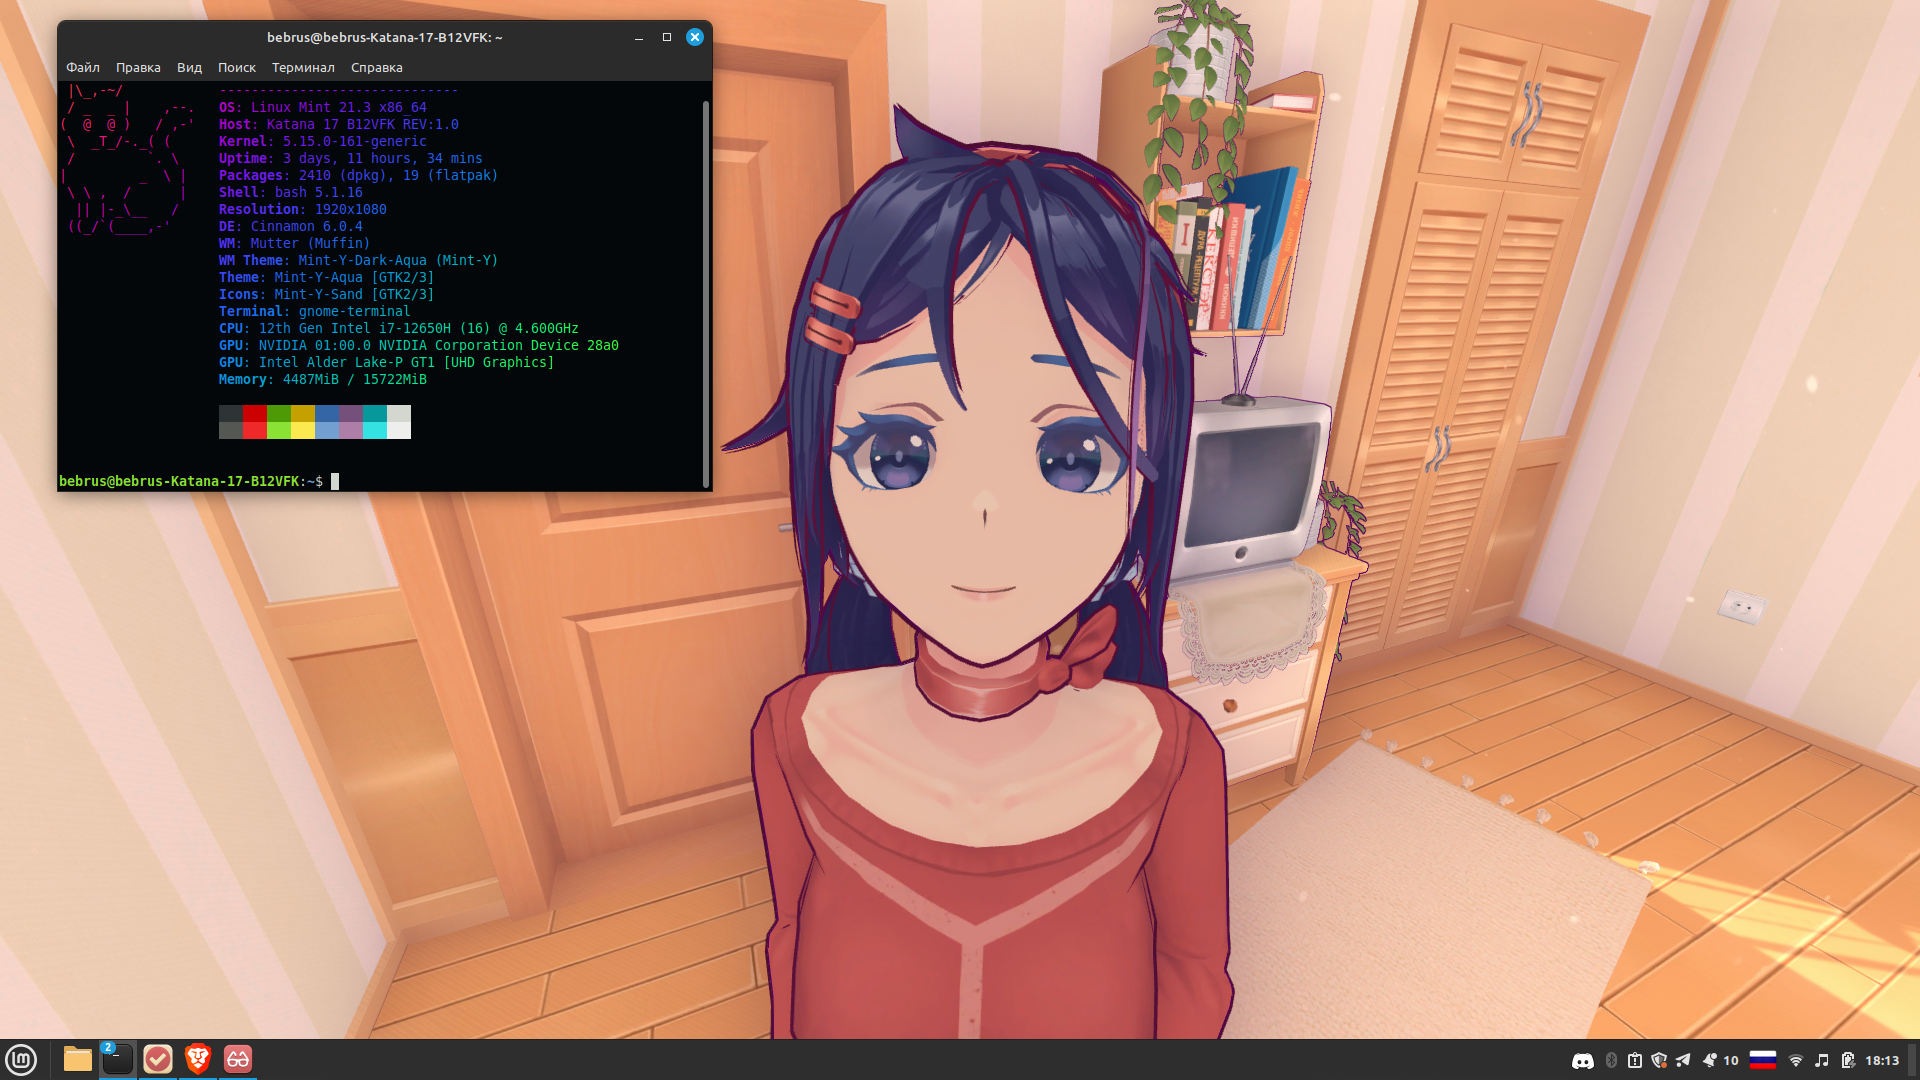The image size is (1920, 1080).
Task: Open the glasses icon app in taskbar
Action: click(238, 1059)
